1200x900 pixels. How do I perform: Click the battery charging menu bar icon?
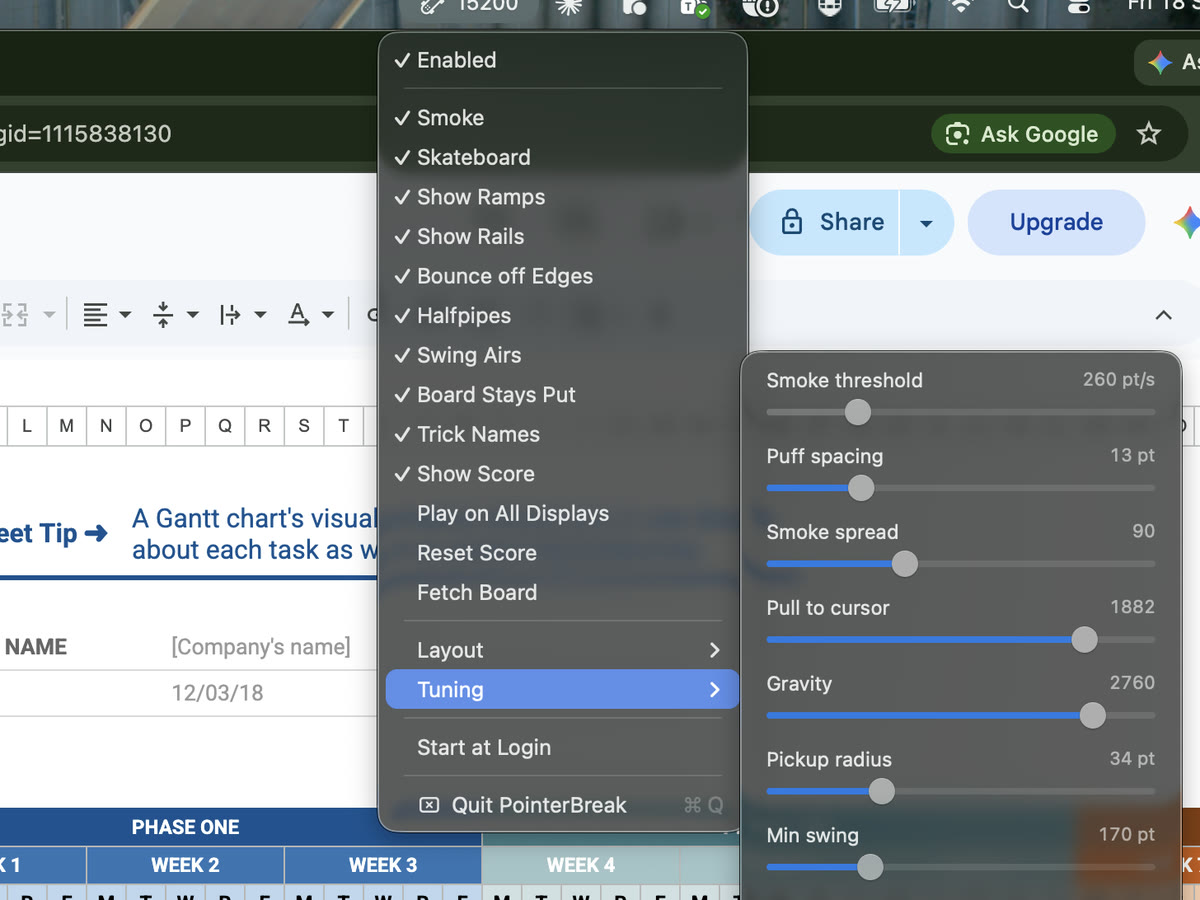[894, 6]
